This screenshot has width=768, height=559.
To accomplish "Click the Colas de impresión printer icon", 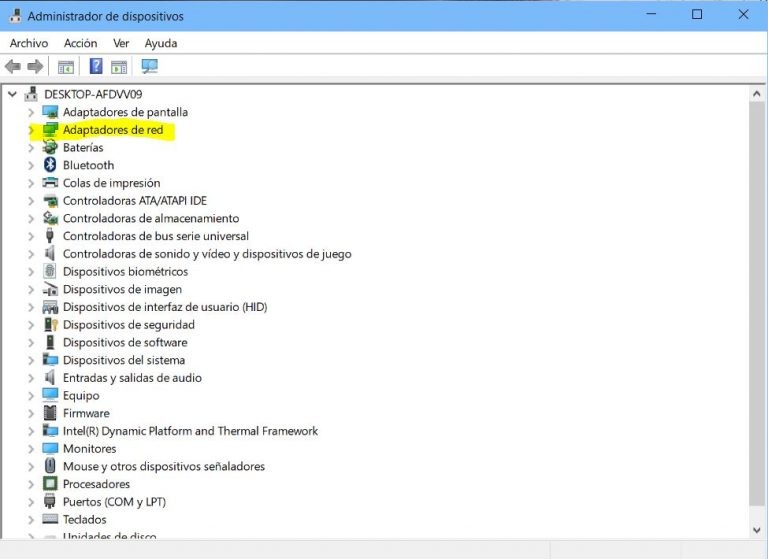I will 50,183.
